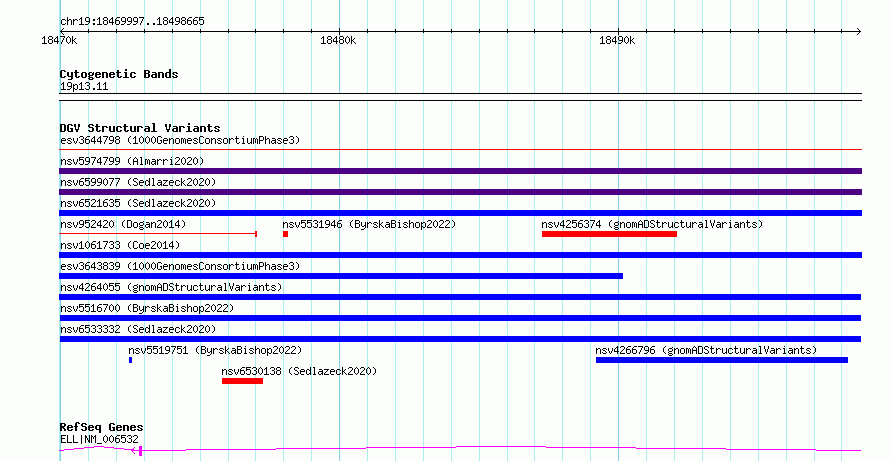Screen dimensions: 890x461
Task: Open nsv5516700 (ByrskaBishop2022) label
Action: 147,308
